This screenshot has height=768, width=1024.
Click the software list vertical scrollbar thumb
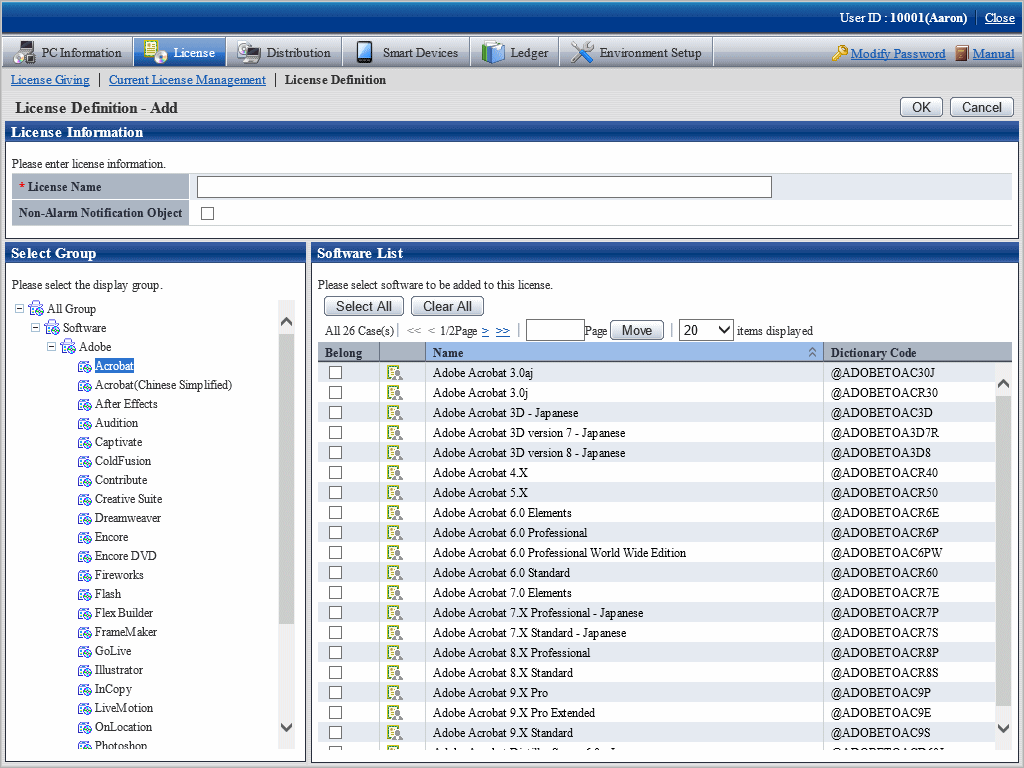(1004, 550)
